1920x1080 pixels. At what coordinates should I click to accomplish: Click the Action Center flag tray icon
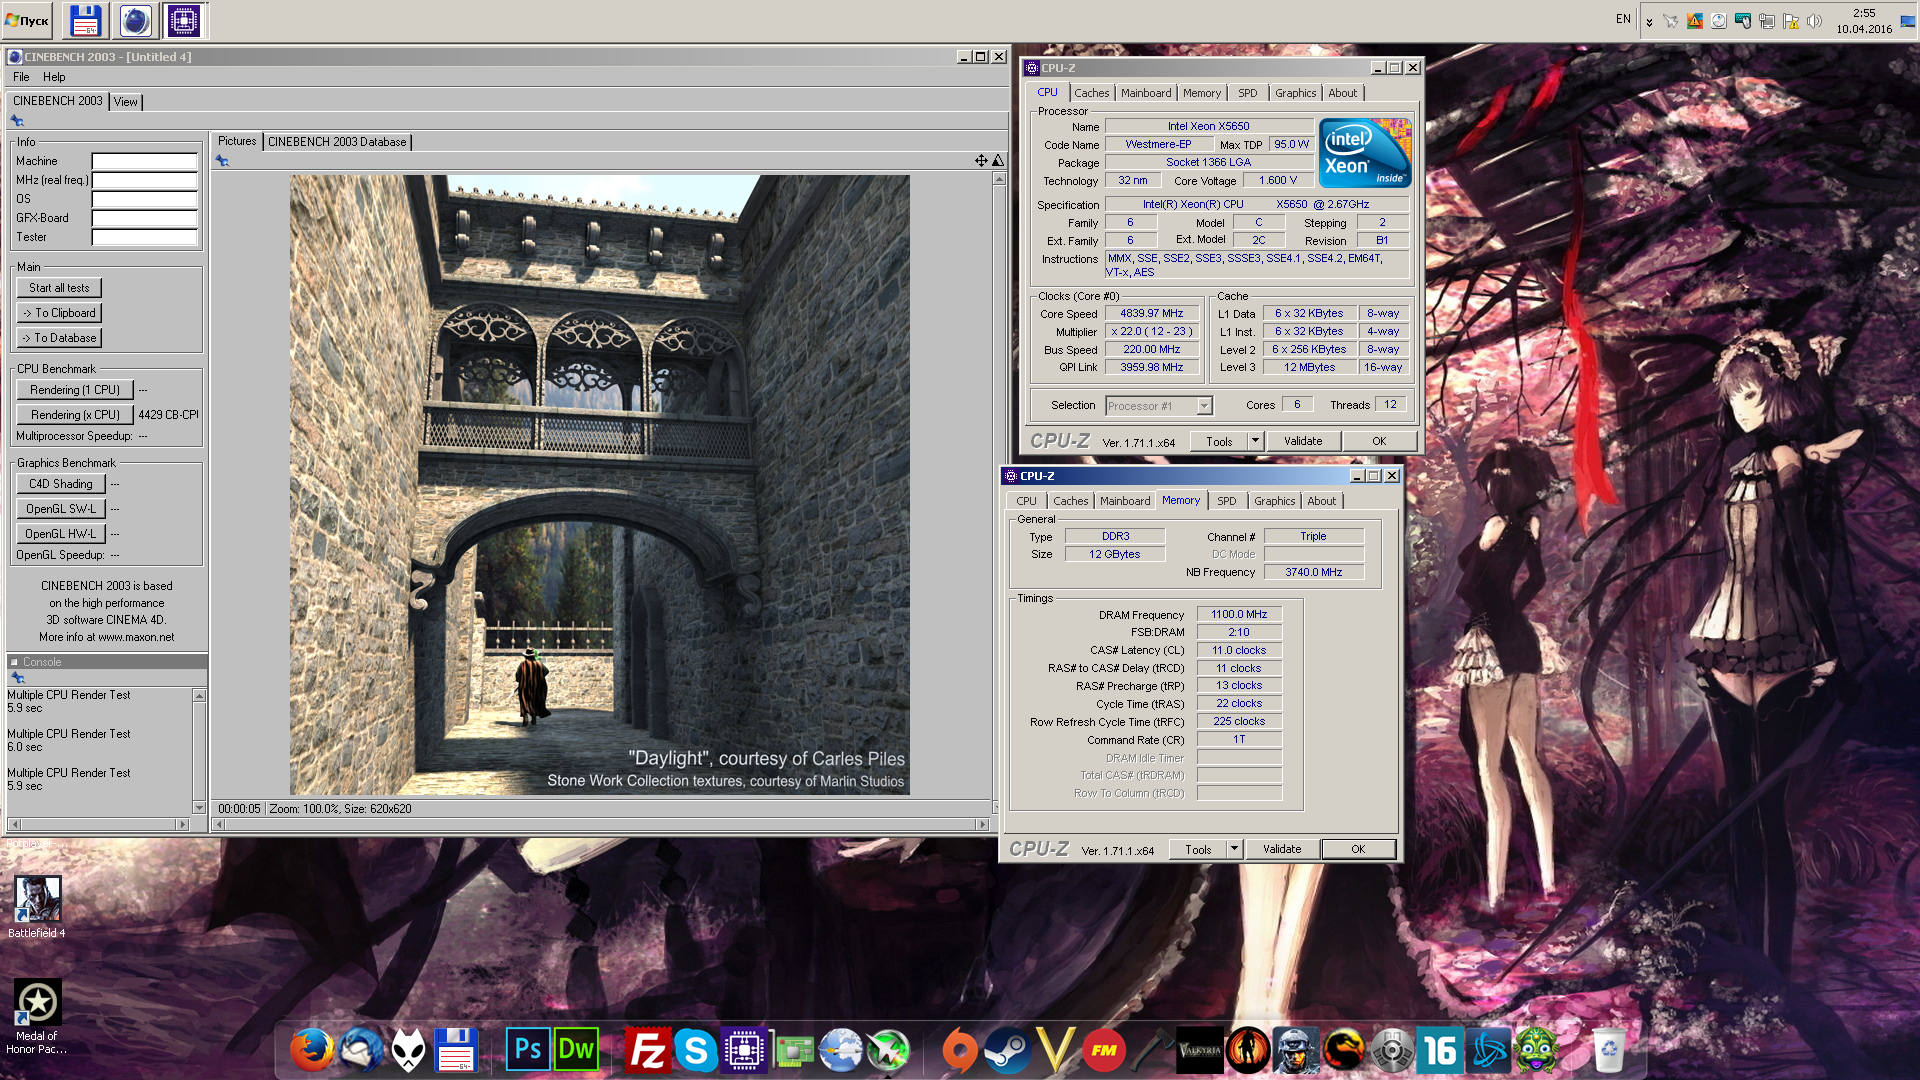tap(1790, 20)
